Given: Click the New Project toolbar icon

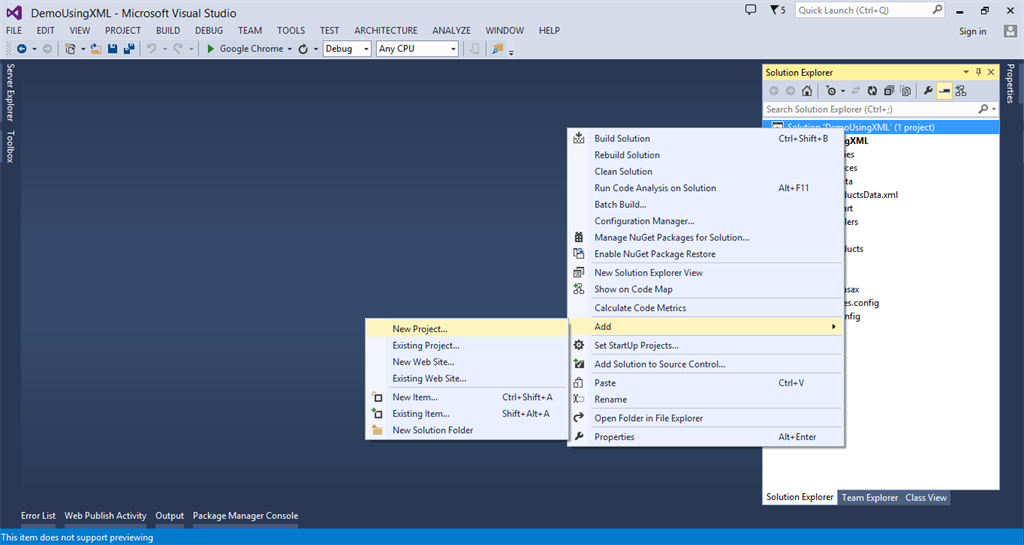Looking at the screenshot, I should (x=70, y=49).
